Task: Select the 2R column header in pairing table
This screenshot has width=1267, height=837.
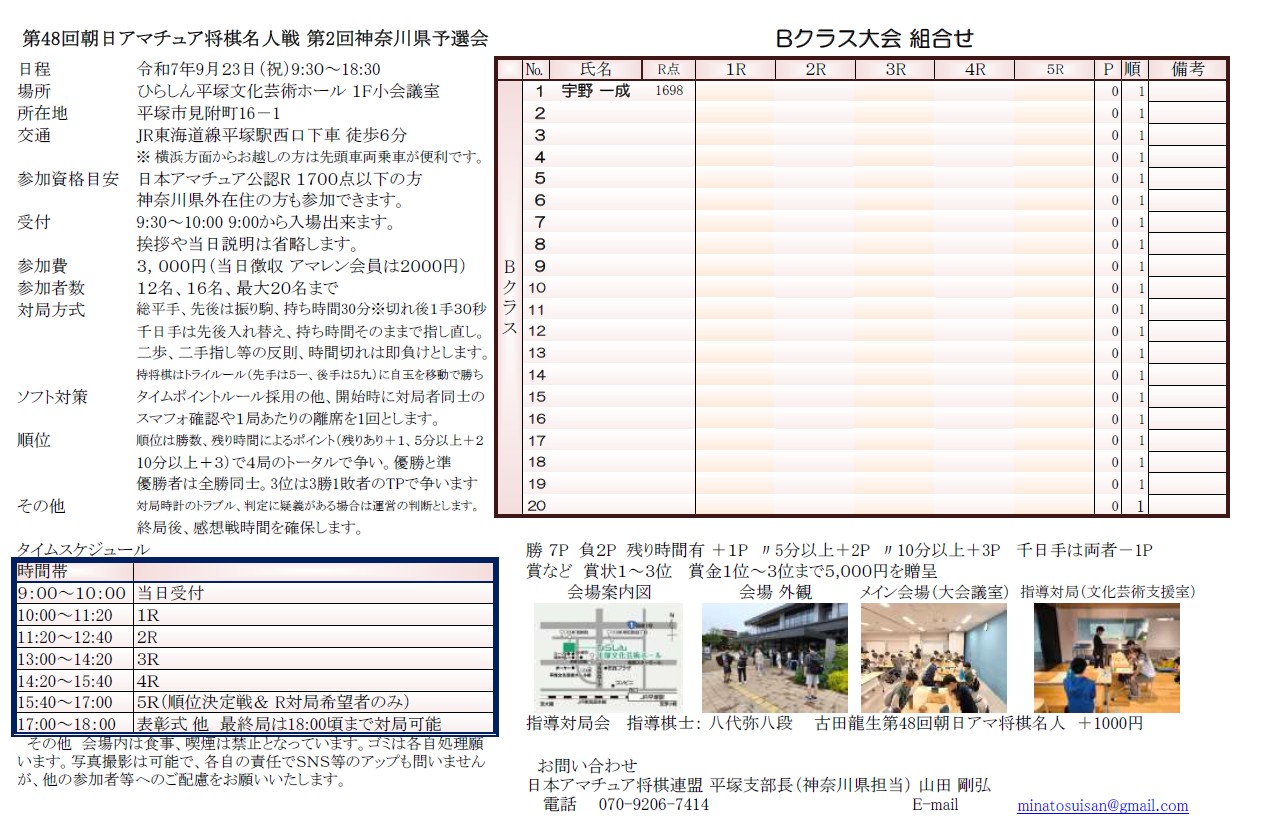Action: point(815,69)
